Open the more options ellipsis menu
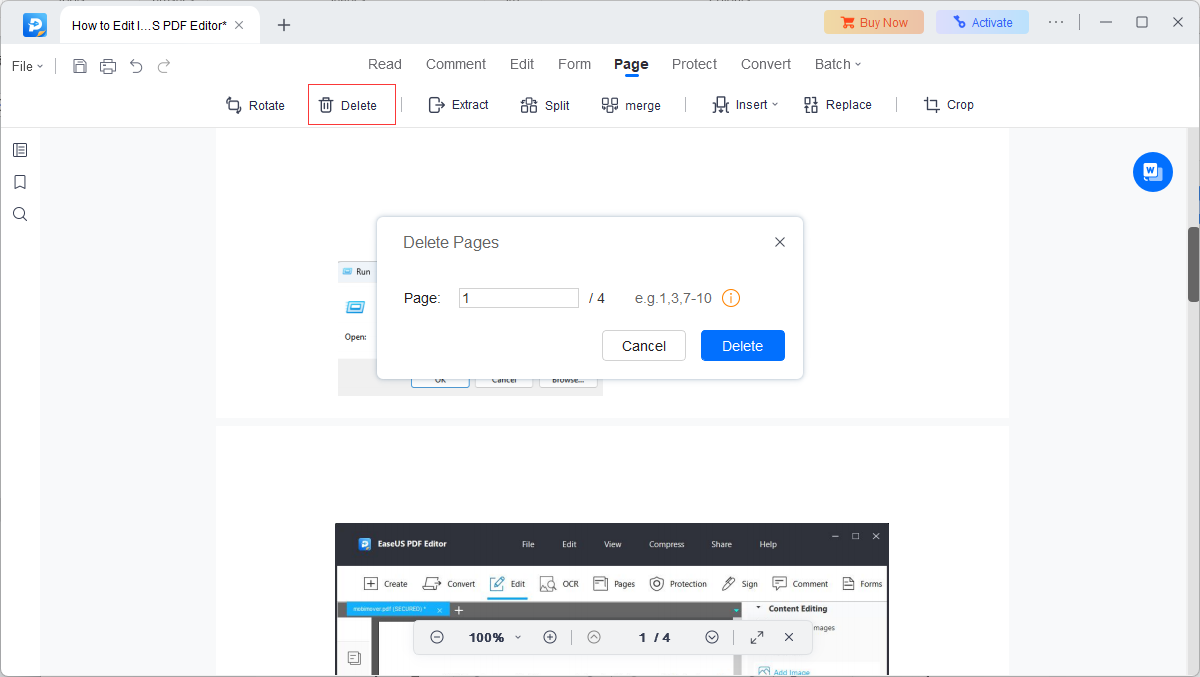Image resolution: width=1200 pixels, height=677 pixels. pyautogui.click(x=1056, y=22)
